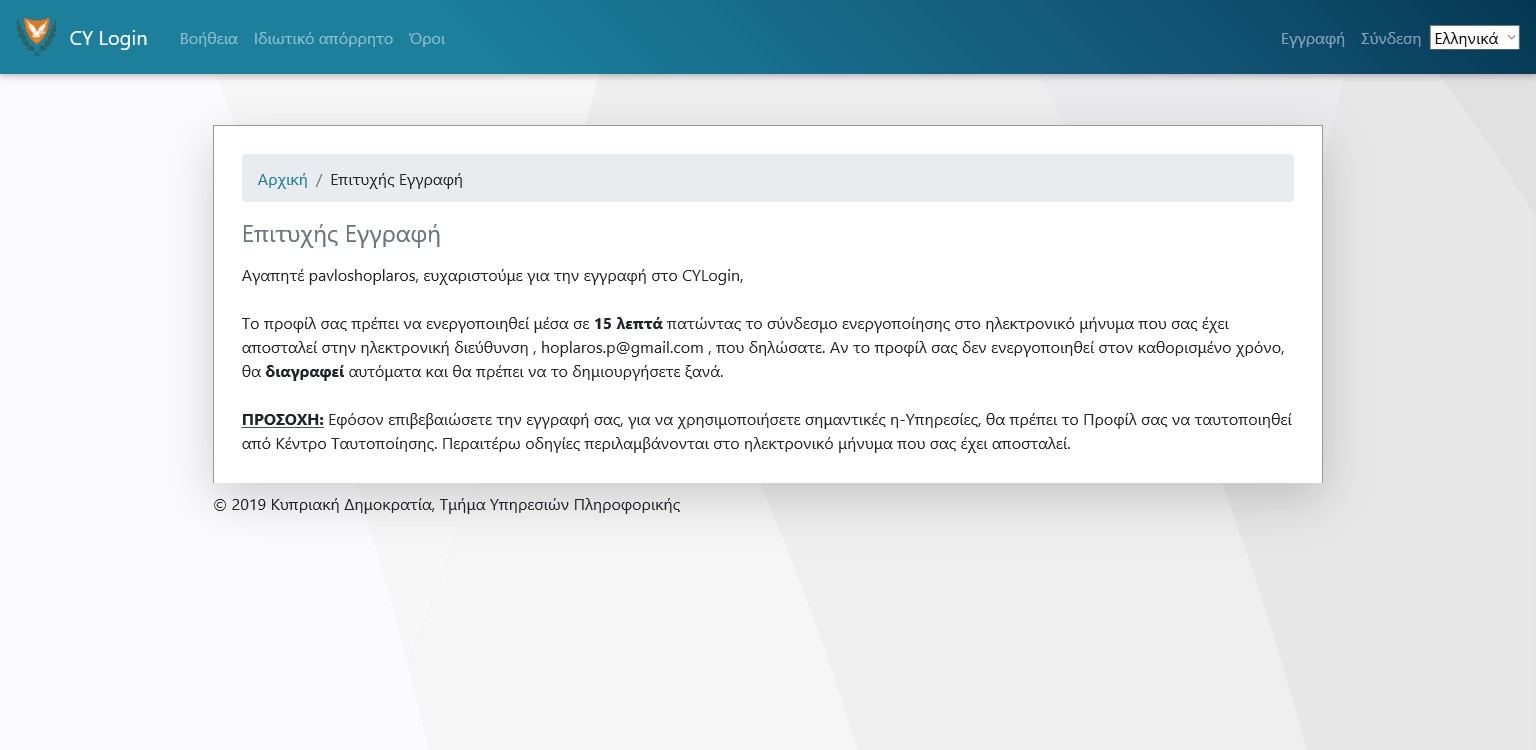The width and height of the screenshot is (1536, 750).
Task: Click the bold 15 λεπτά text
Action: coord(628,323)
